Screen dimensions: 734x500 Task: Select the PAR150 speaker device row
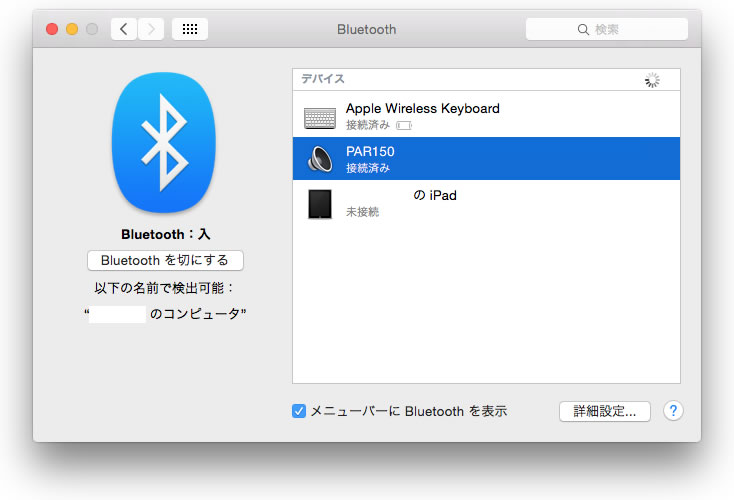[x=486, y=159]
